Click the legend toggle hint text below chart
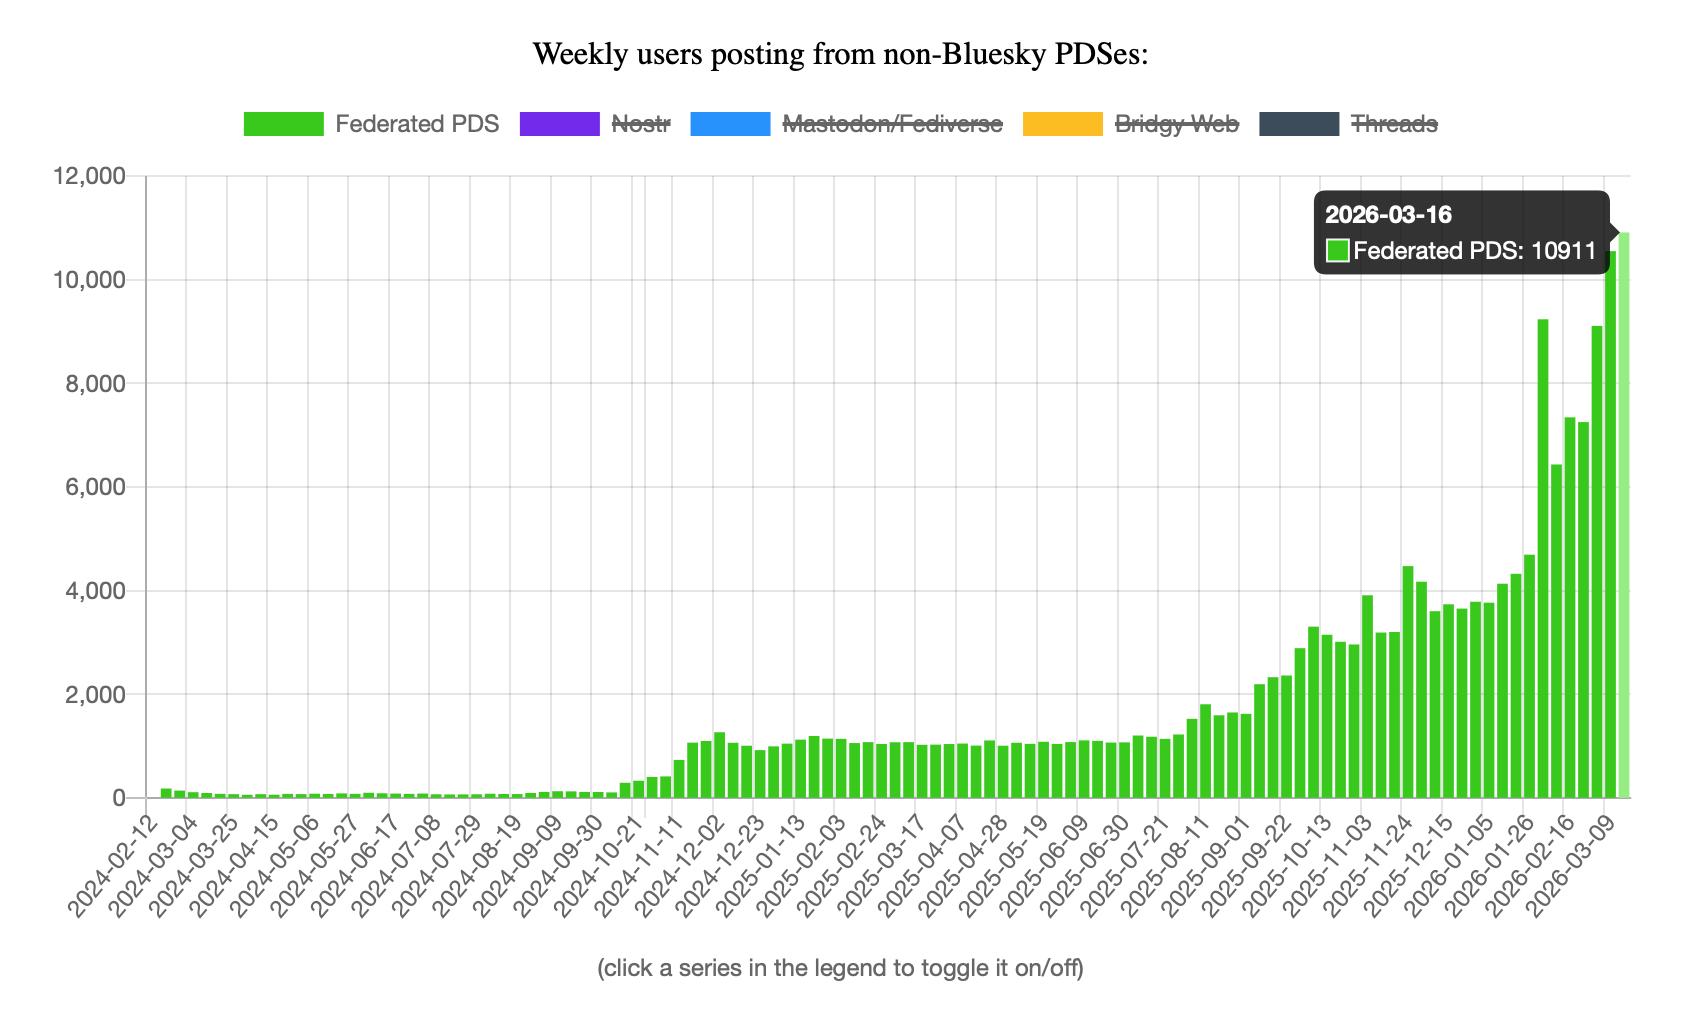The height and width of the screenshot is (1030, 1682). click(x=840, y=968)
